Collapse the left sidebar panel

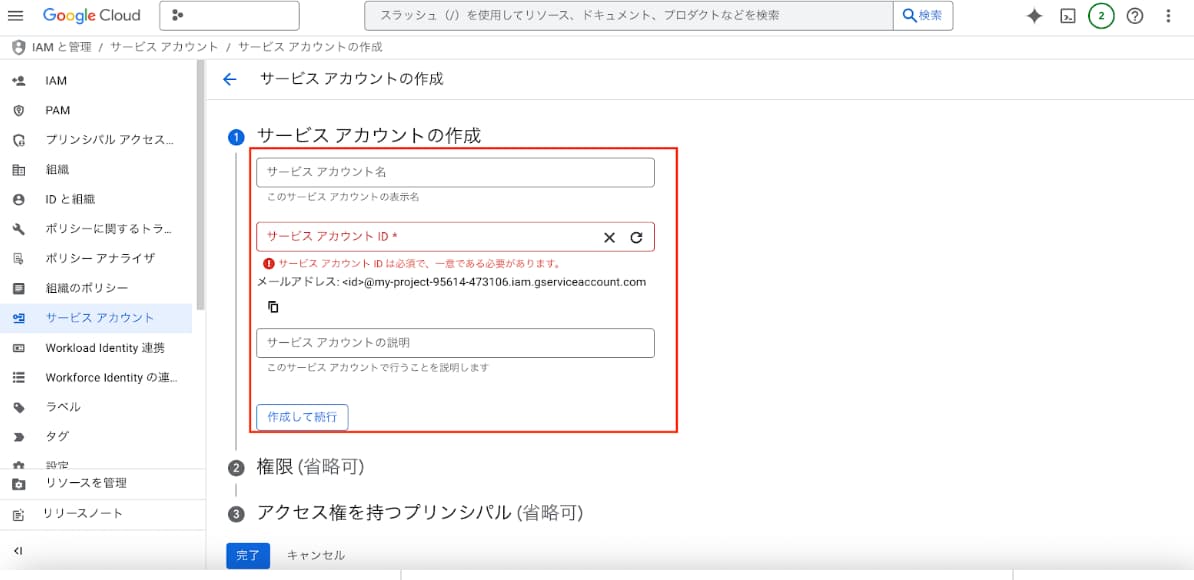(x=18, y=551)
